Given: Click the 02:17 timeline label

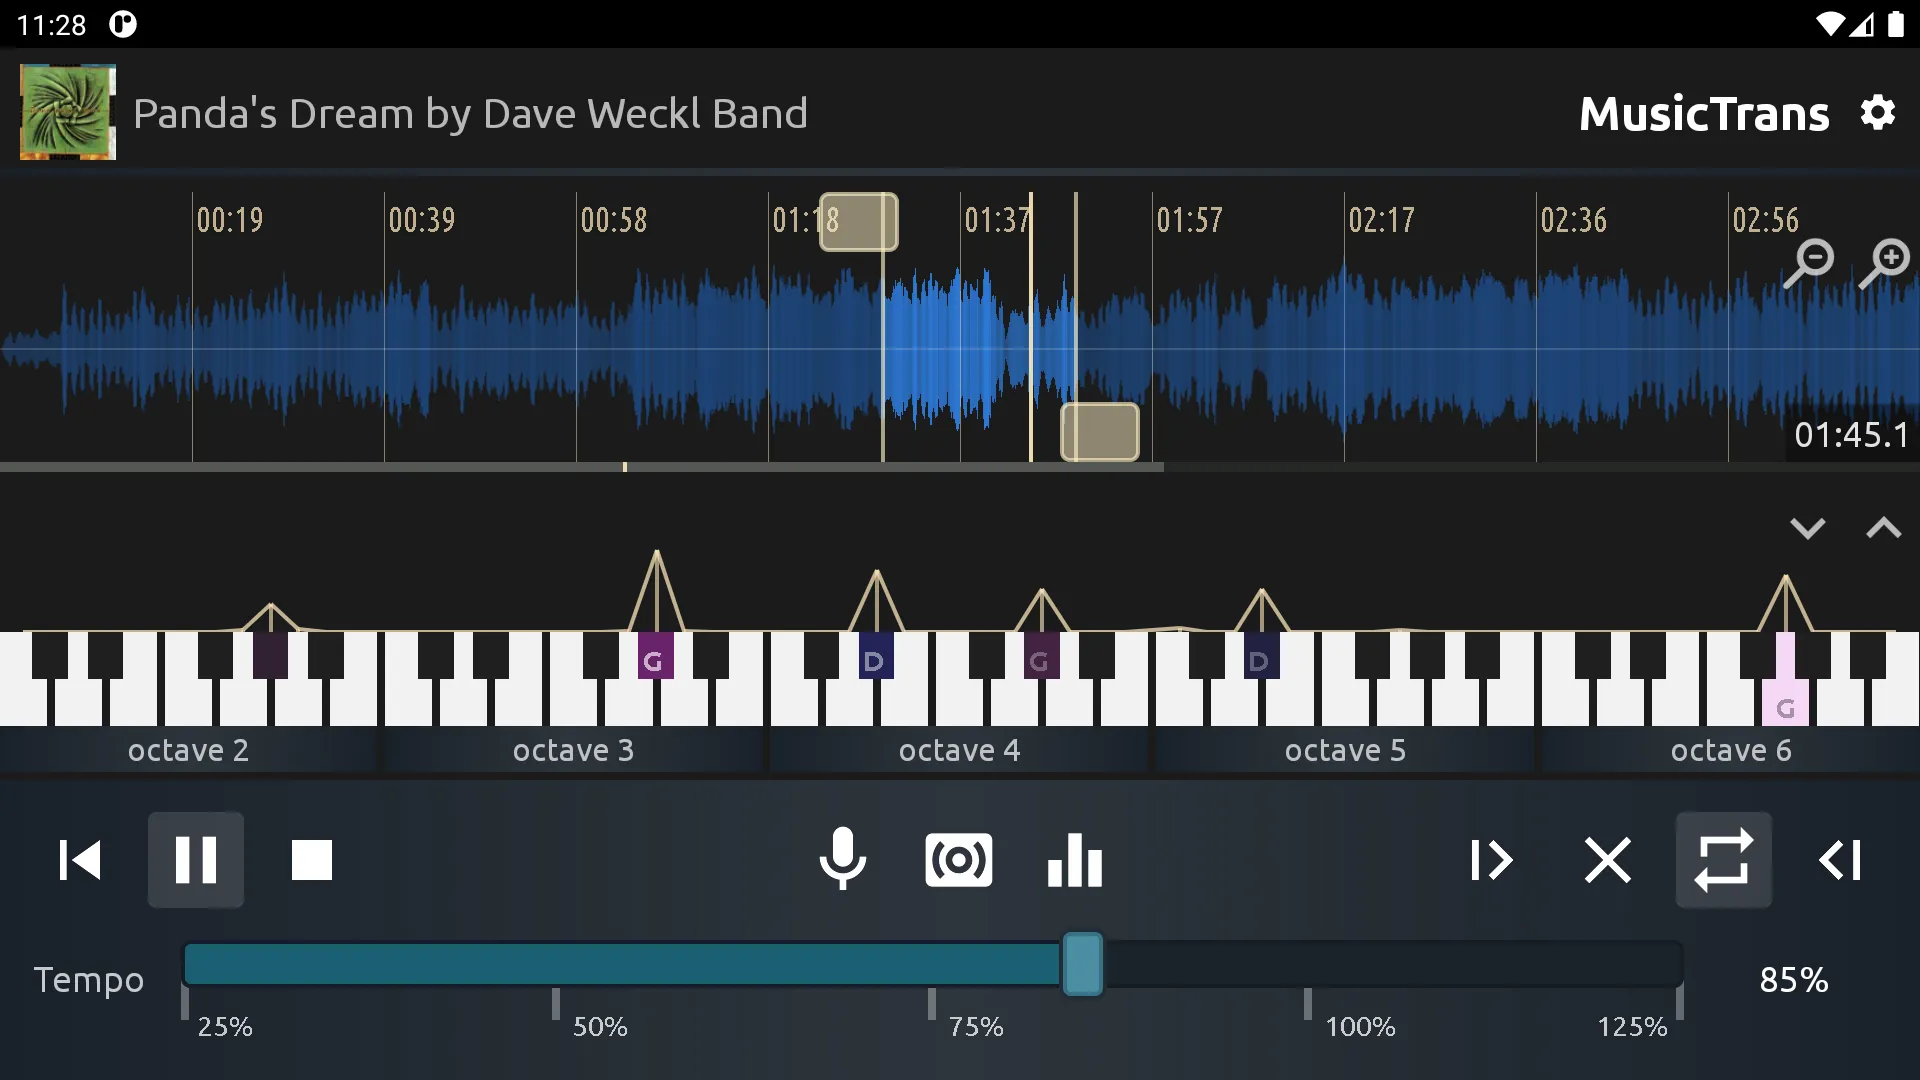Looking at the screenshot, I should pyautogui.click(x=1382, y=220).
